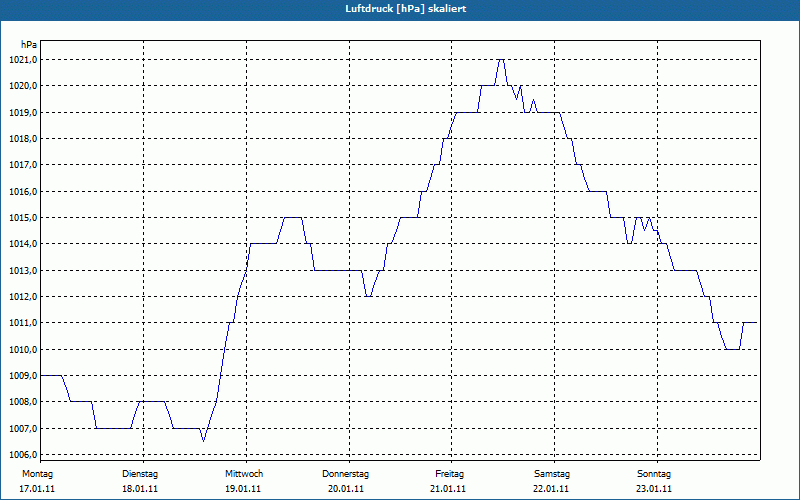Screen dimensions: 800x500
Task: Click the date 21.01.11
Action: (x=448, y=489)
